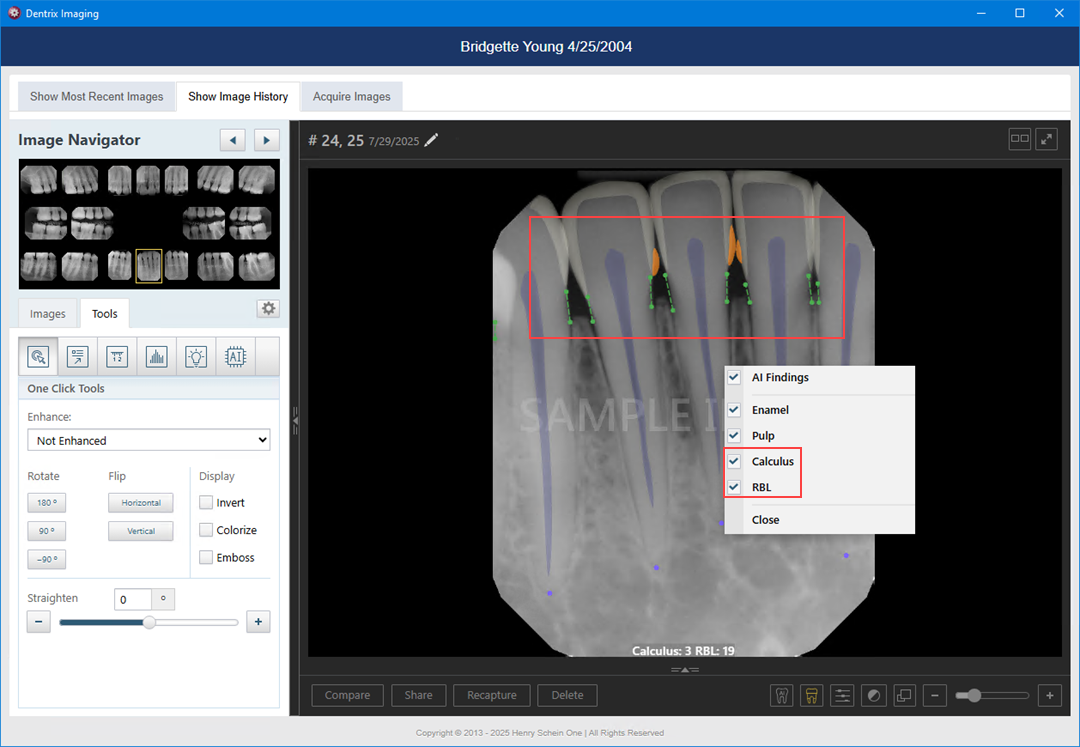Click the gear settings icon beside Tools tab
The image size is (1080, 747).
(x=269, y=308)
